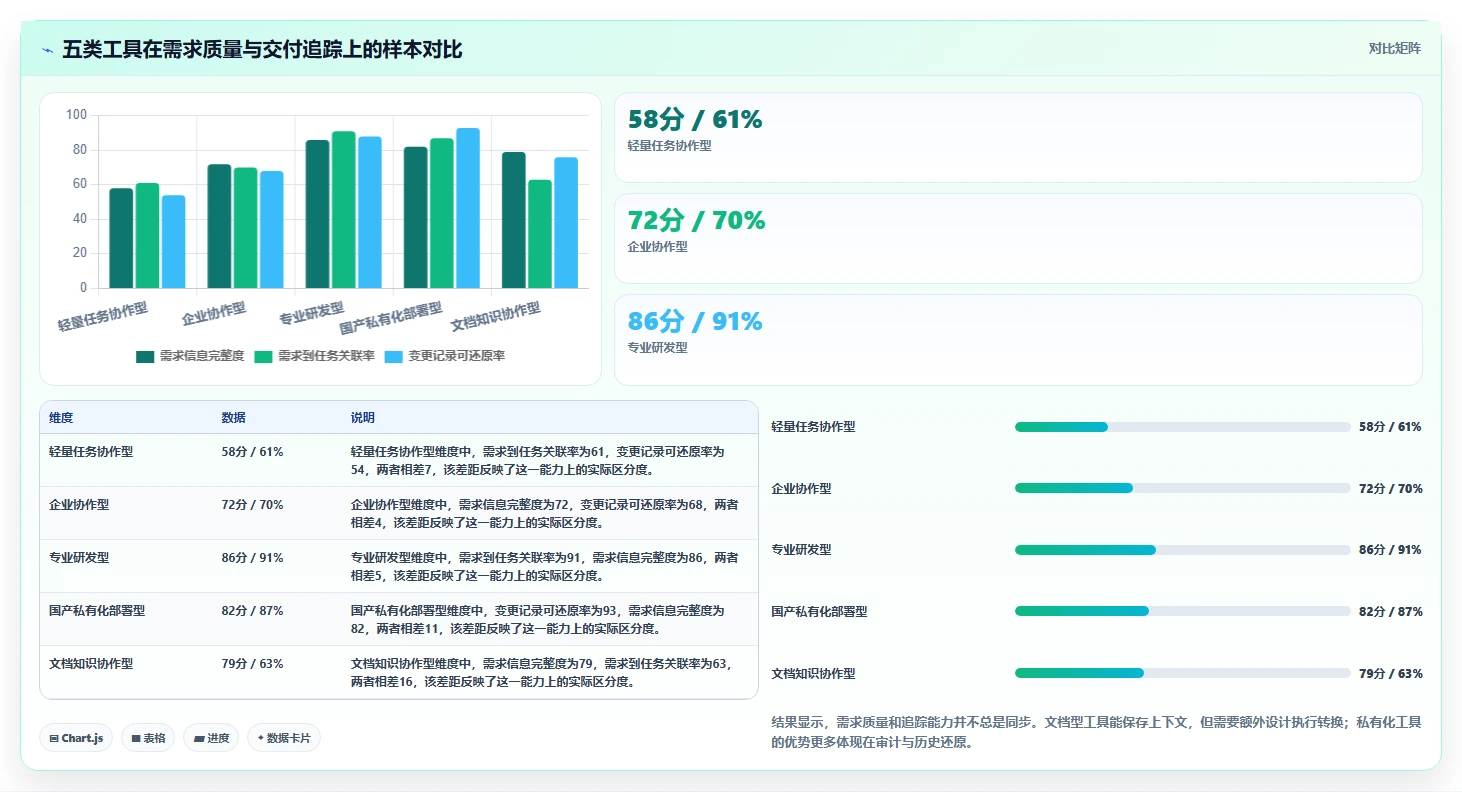Click the 数据卡片 chip
Image resolution: width=1462 pixels, height=792 pixels.
(x=284, y=738)
